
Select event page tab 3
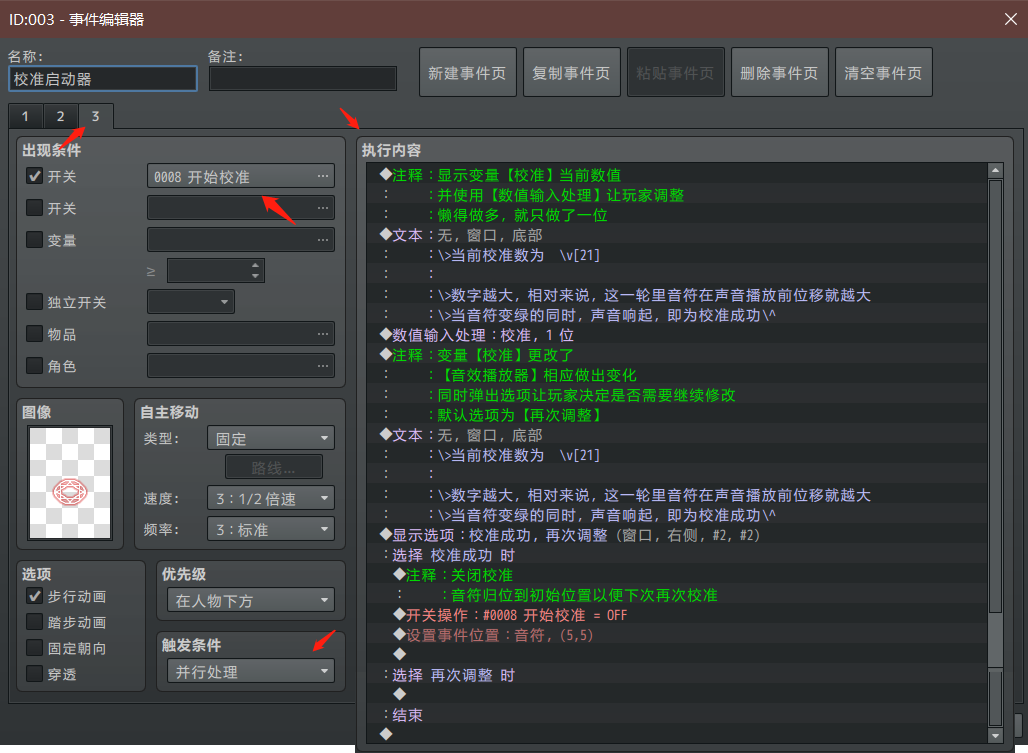click(x=96, y=116)
